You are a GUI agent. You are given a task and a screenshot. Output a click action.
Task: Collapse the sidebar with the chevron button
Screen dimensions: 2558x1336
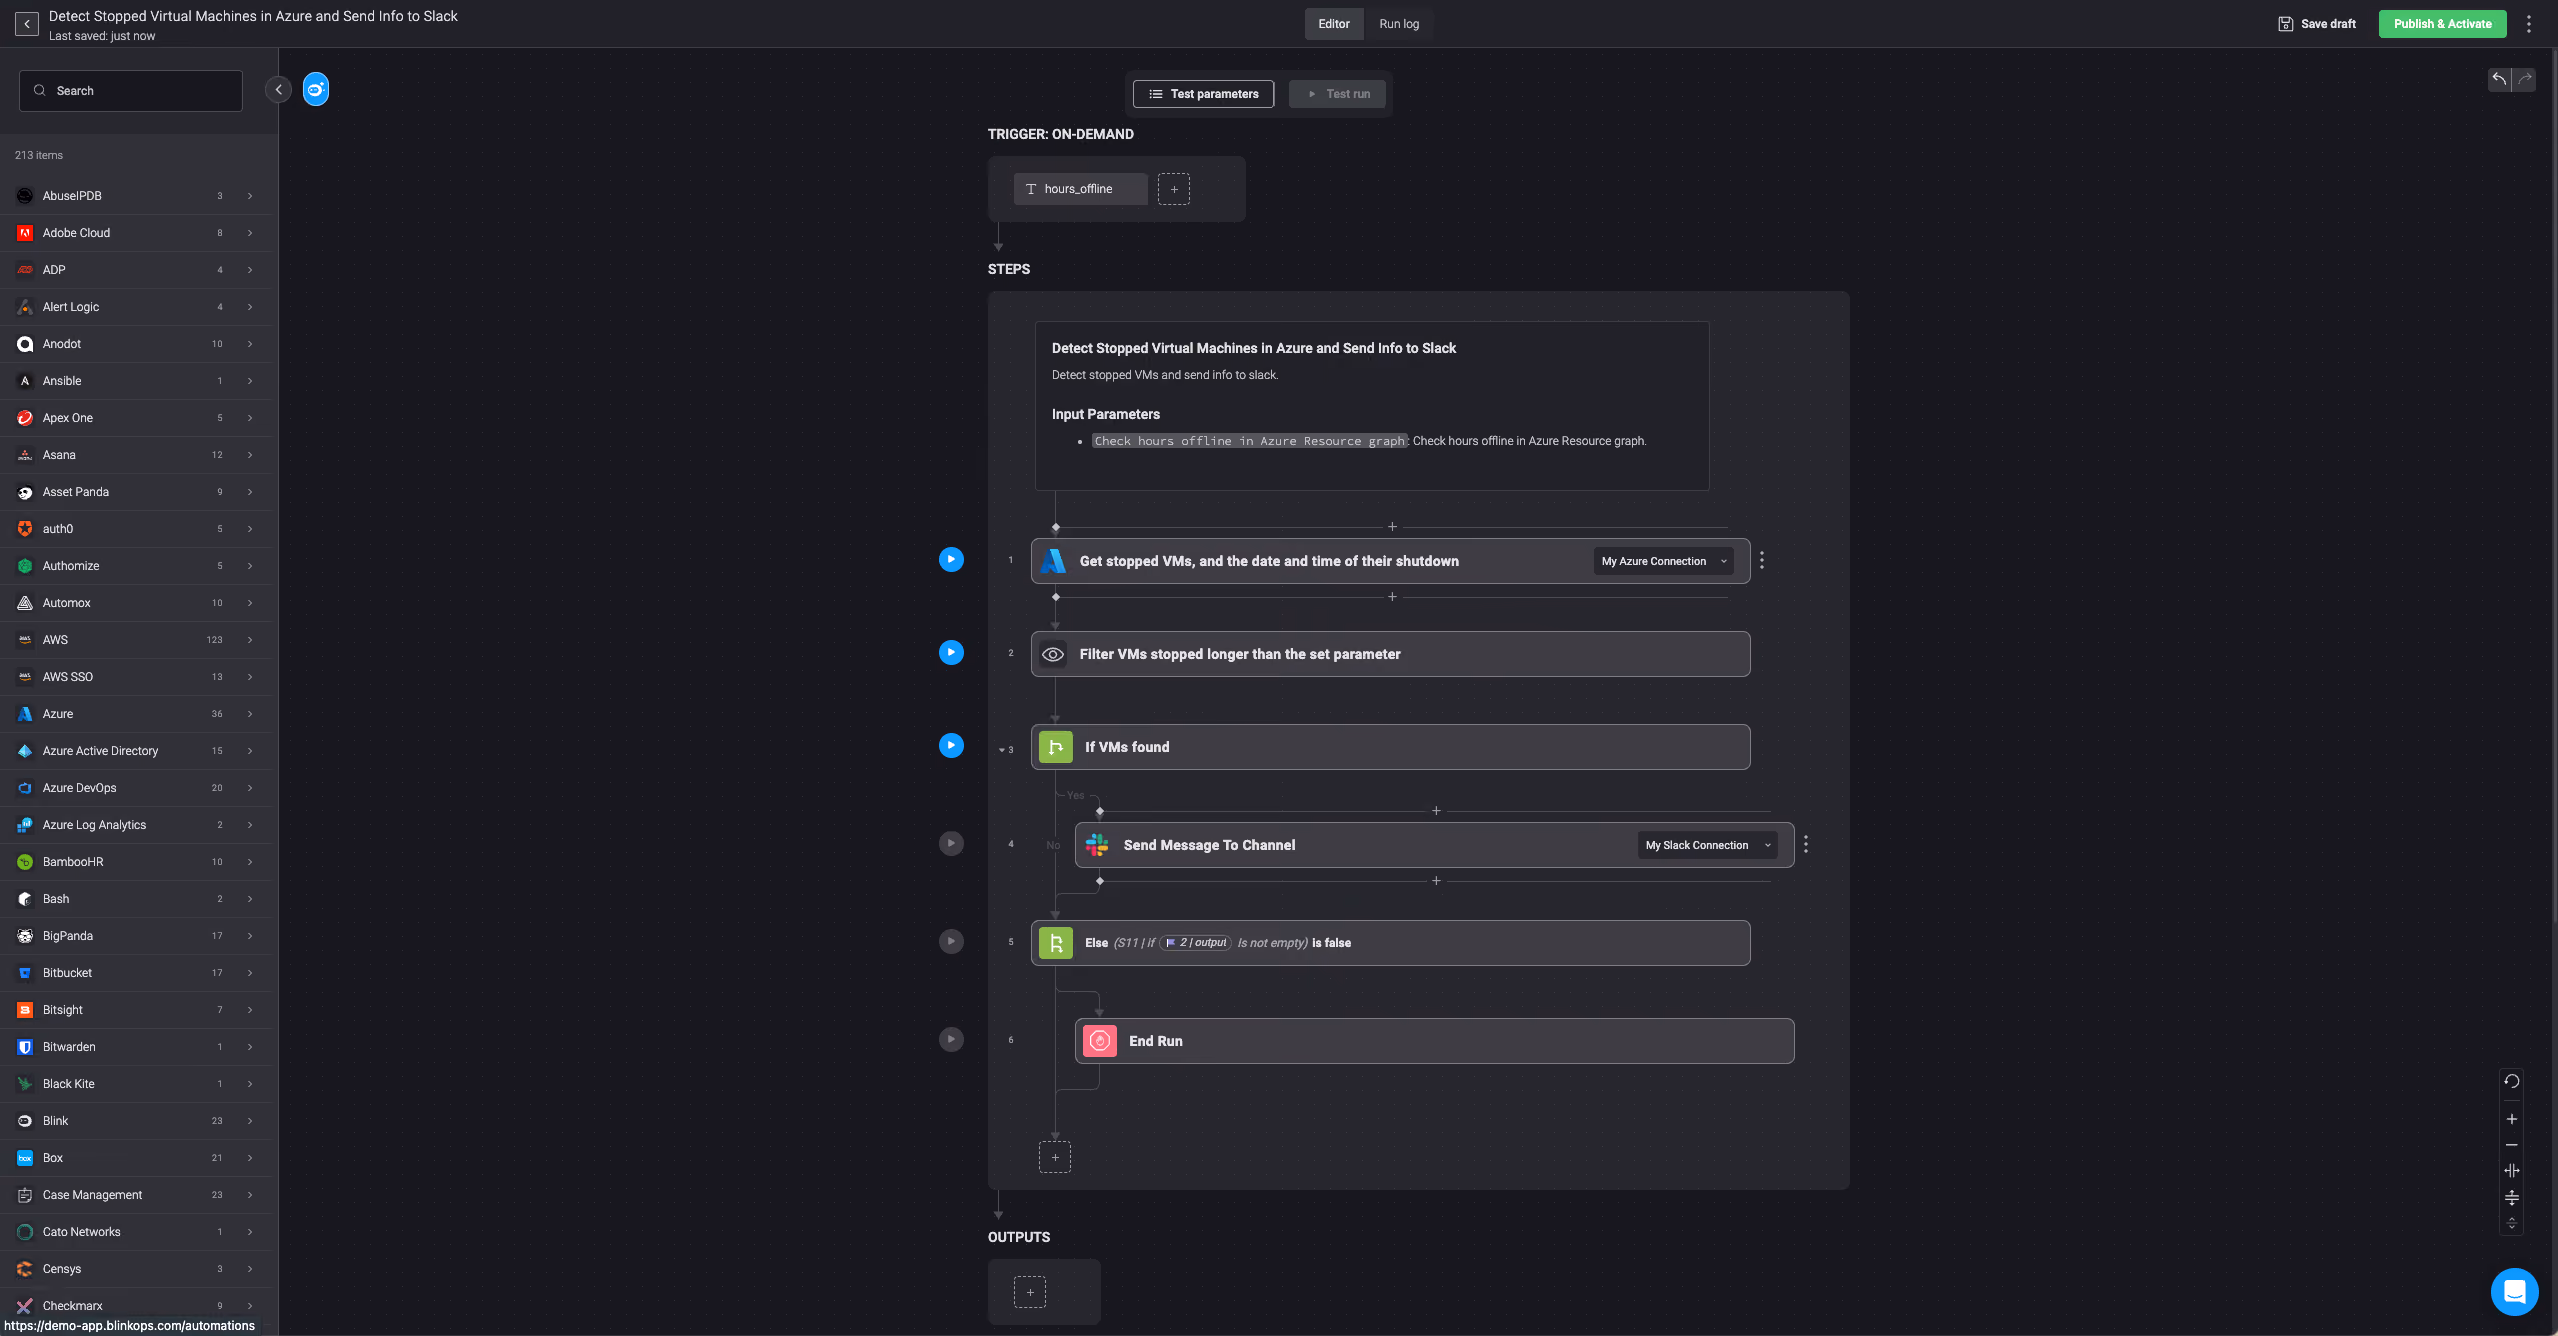(279, 90)
